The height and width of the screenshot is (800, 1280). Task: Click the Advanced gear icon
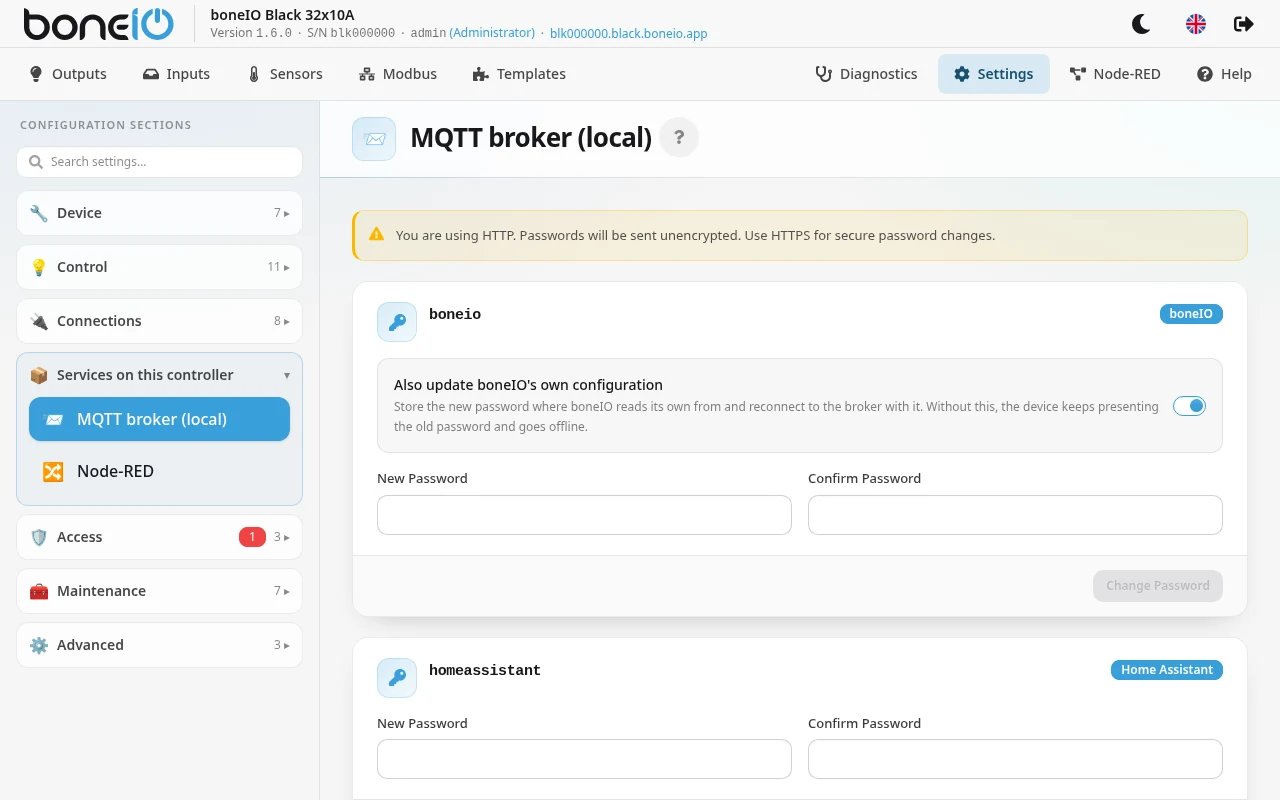[39, 645]
